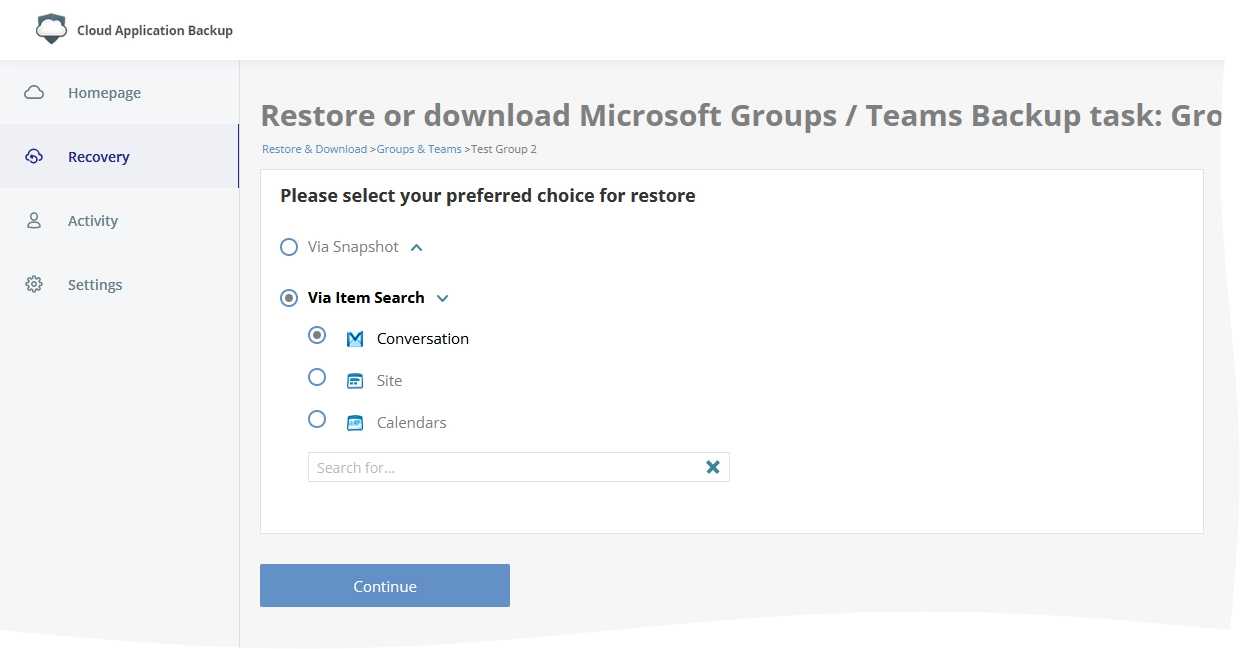Collapse the Via Item Search chevron
Viewport: 1240px width, 649px height.
[x=443, y=298]
